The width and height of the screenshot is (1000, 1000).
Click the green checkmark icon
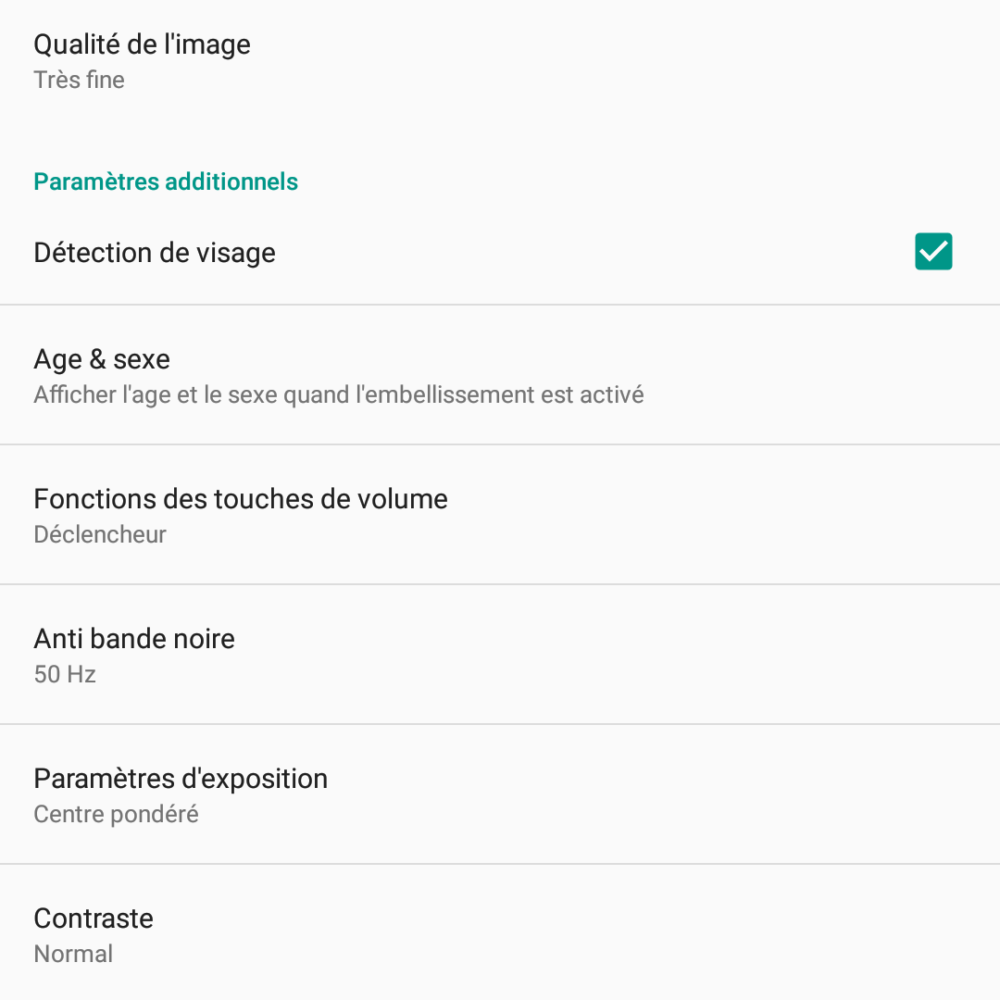[x=933, y=252]
